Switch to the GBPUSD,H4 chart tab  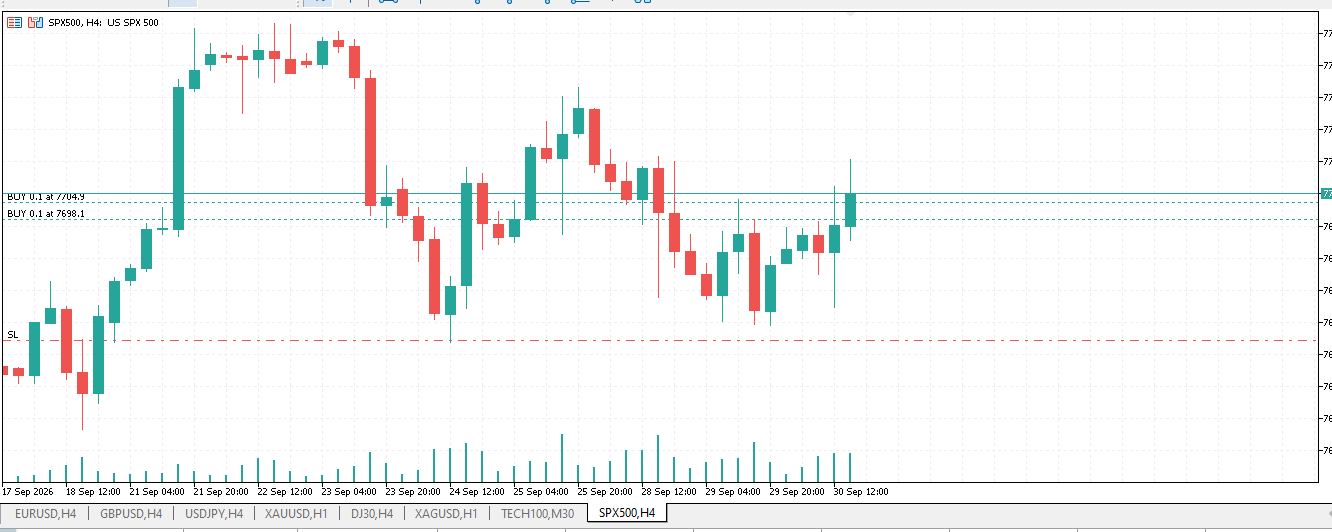pyautogui.click(x=131, y=513)
